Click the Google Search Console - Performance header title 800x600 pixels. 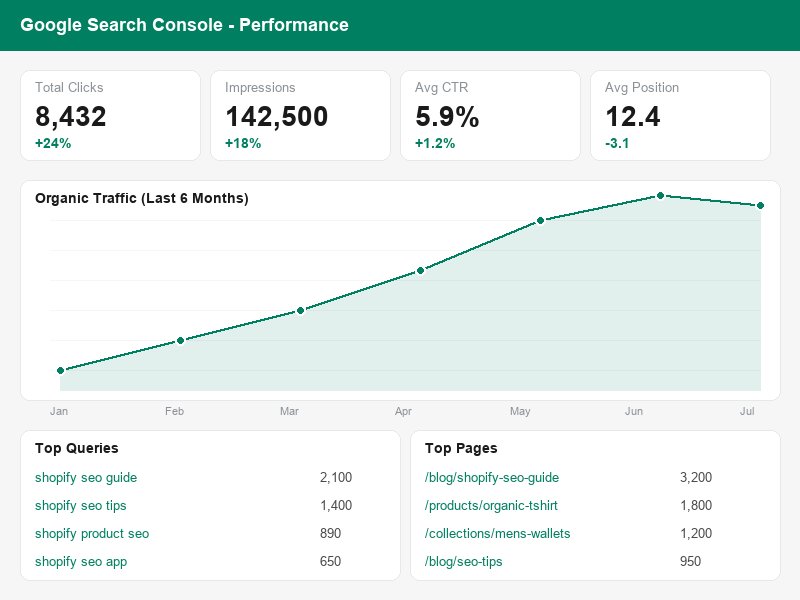tap(184, 25)
